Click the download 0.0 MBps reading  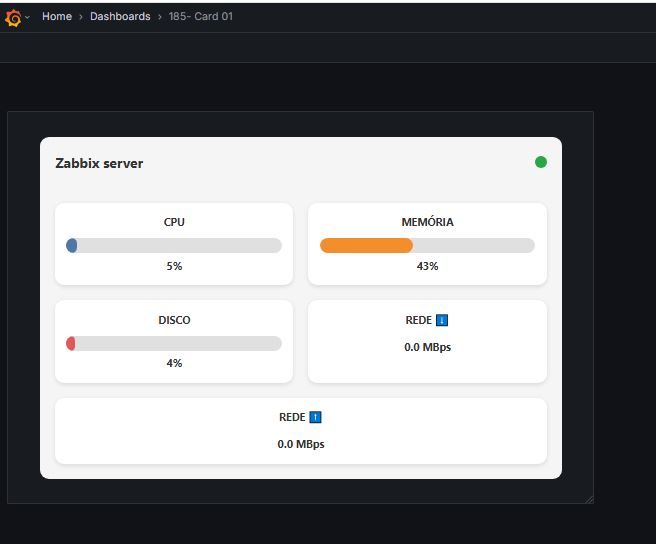[428, 347]
